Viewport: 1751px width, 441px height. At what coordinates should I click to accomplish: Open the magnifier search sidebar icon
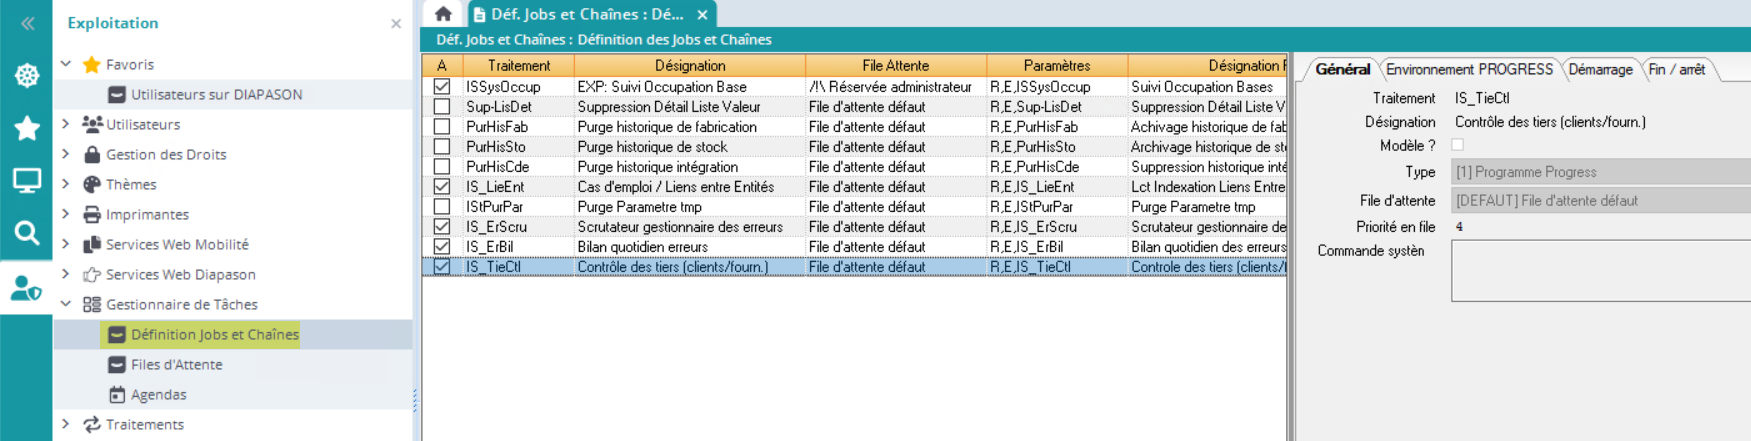(x=27, y=233)
